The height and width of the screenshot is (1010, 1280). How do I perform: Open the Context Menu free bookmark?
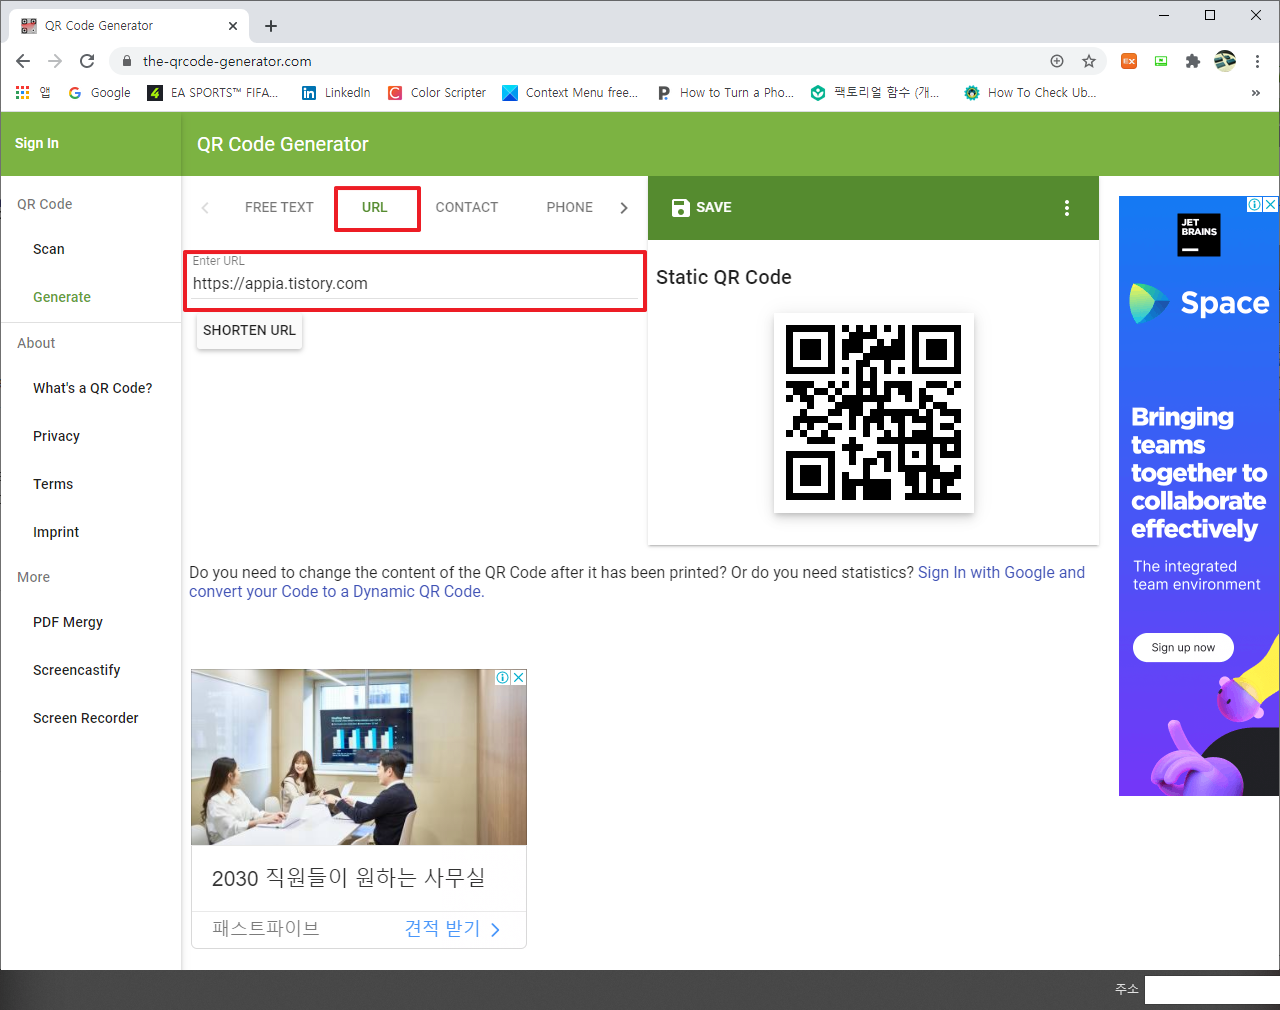(570, 92)
